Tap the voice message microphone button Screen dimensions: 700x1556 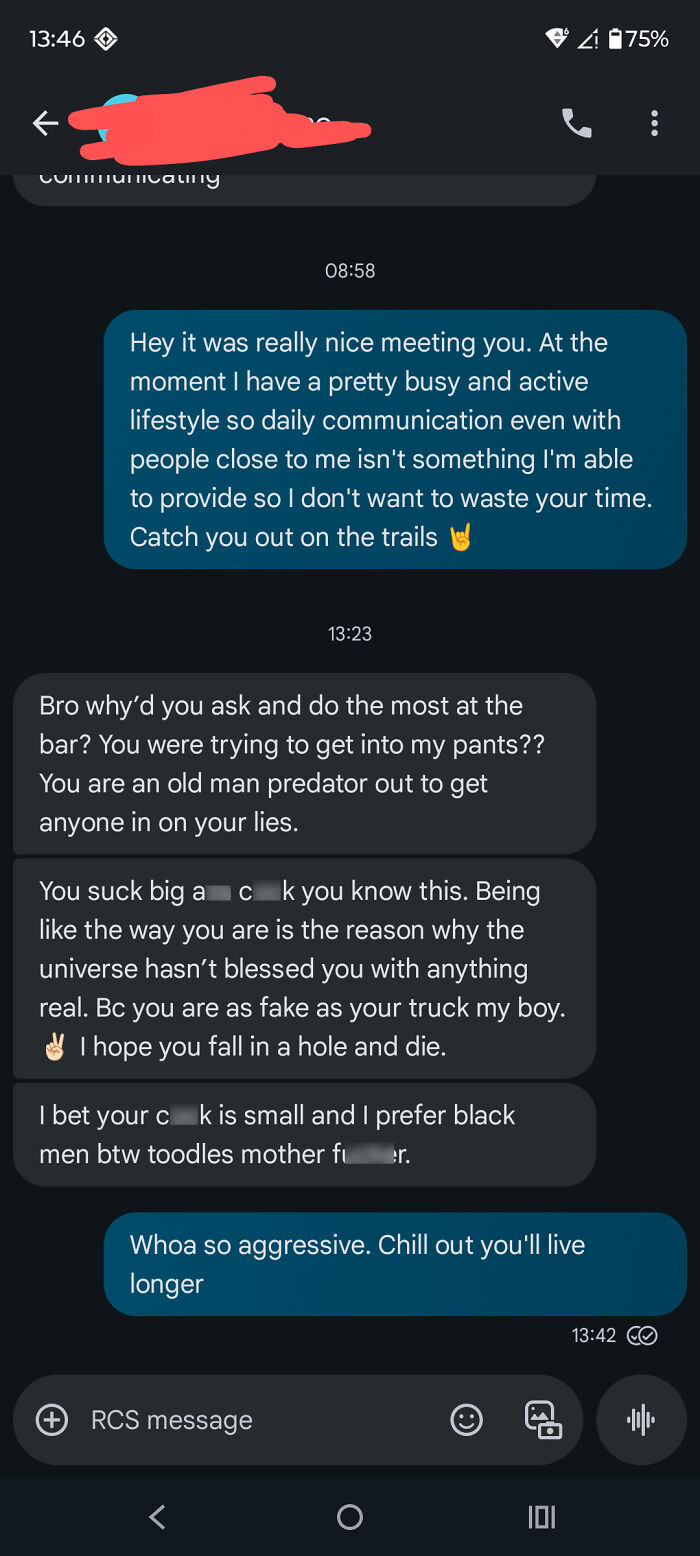[x=640, y=1419]
